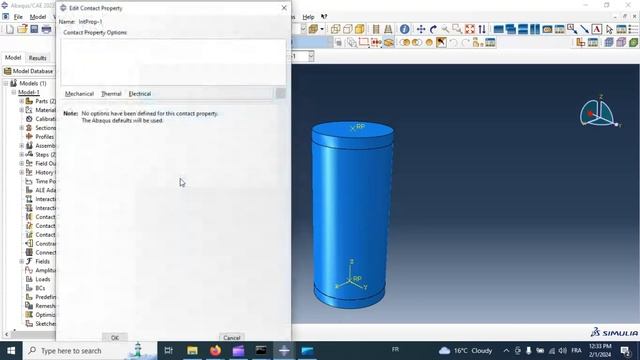Open the Model menu
The height and width of the screenshot is (360, 640).
point(38,17)
